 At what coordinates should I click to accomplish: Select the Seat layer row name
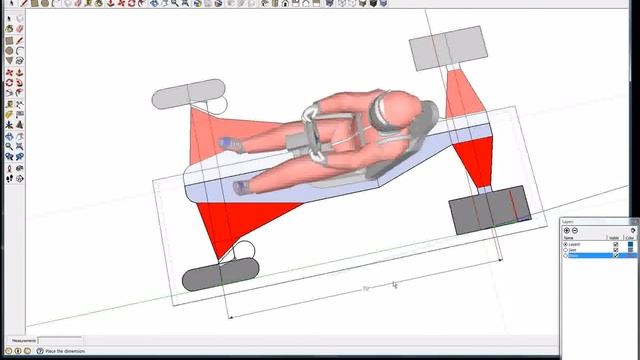point(573,250)
